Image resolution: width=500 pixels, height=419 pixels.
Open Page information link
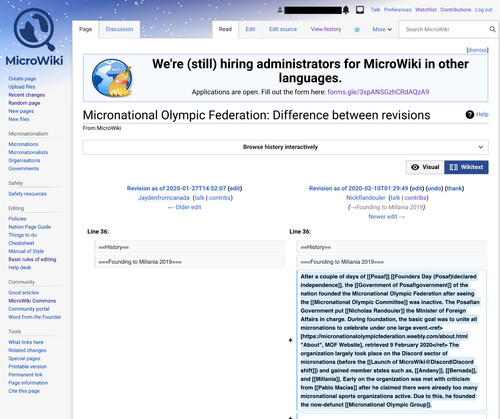tap(28, 383)
